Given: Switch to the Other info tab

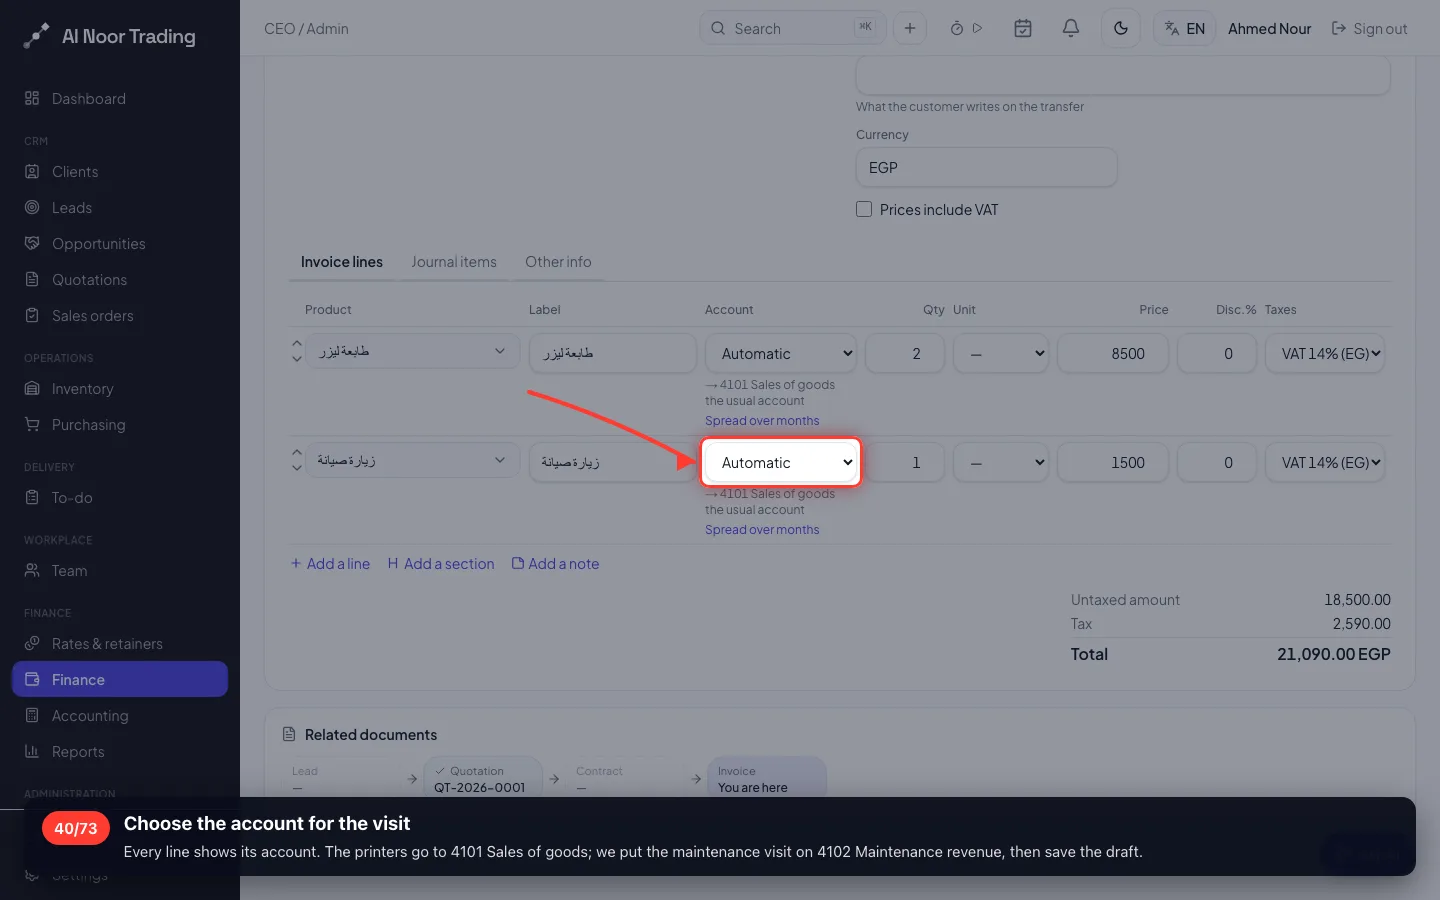Looking at the screenshot, I should tap(558, 262).
